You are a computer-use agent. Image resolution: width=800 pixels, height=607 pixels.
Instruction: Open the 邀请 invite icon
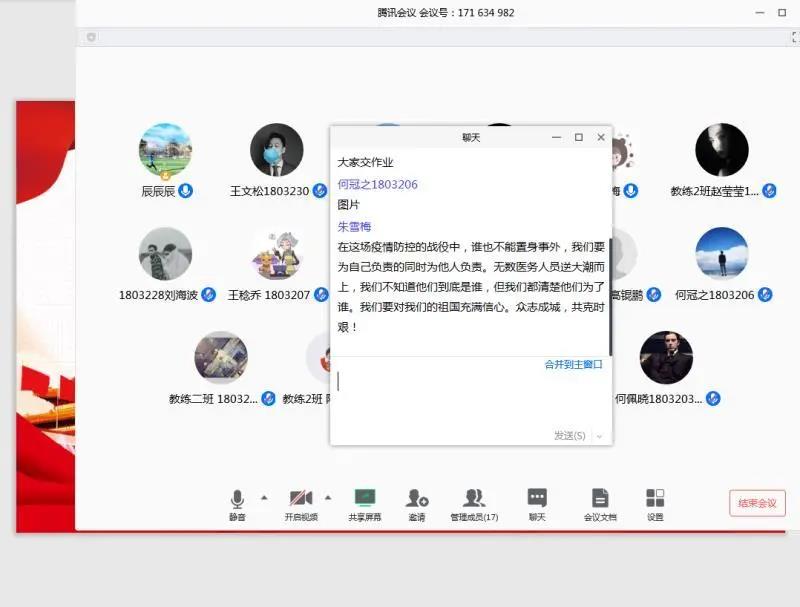click(417, 498)
